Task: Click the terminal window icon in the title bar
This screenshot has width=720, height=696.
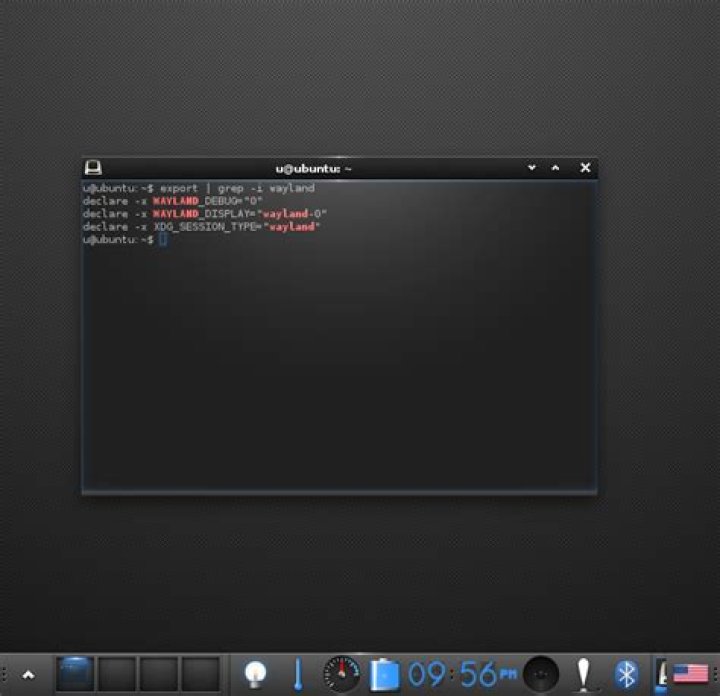Action: click(x=93, y=168)
